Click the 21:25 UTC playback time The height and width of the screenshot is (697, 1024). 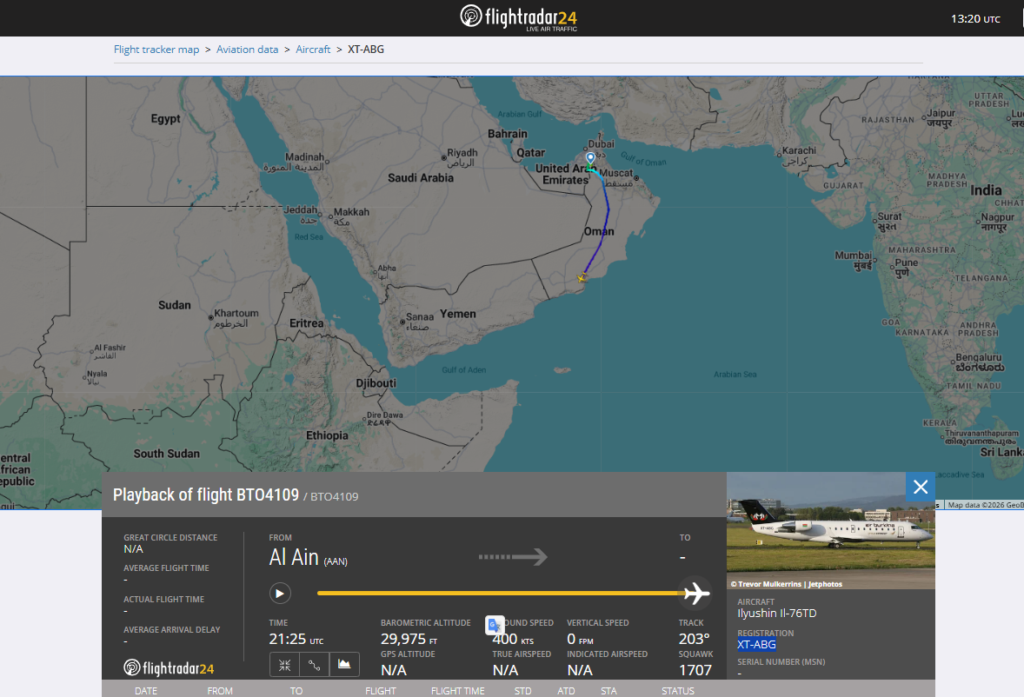296,639
